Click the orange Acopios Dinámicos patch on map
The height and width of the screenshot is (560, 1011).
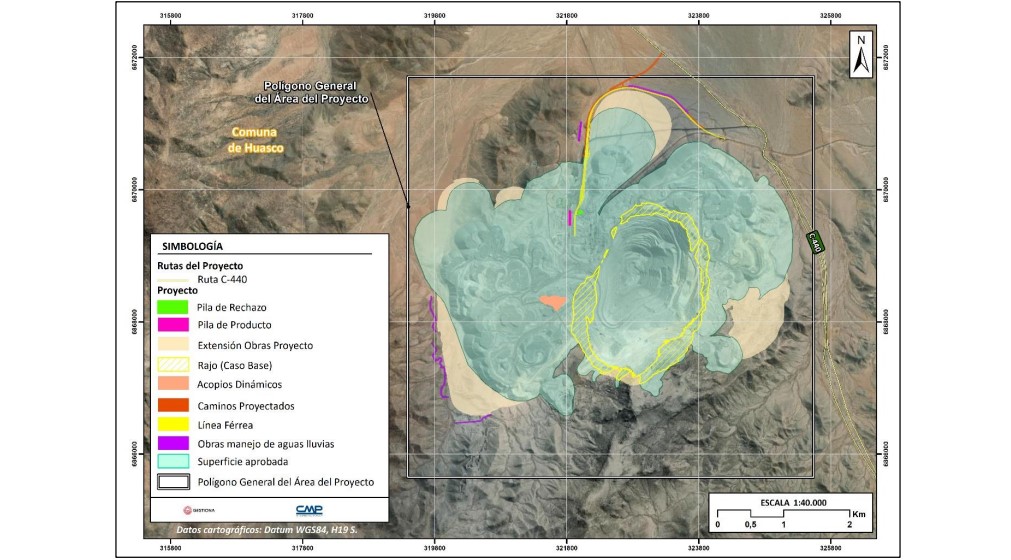coord(550,300)
